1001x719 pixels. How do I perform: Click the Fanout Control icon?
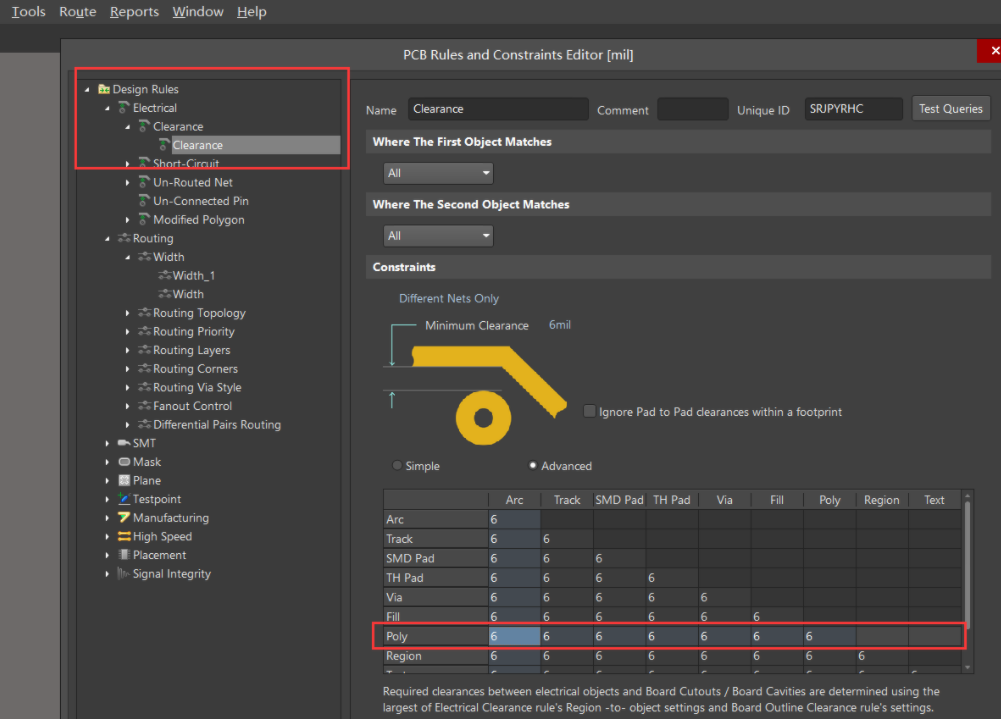[144, 405]
